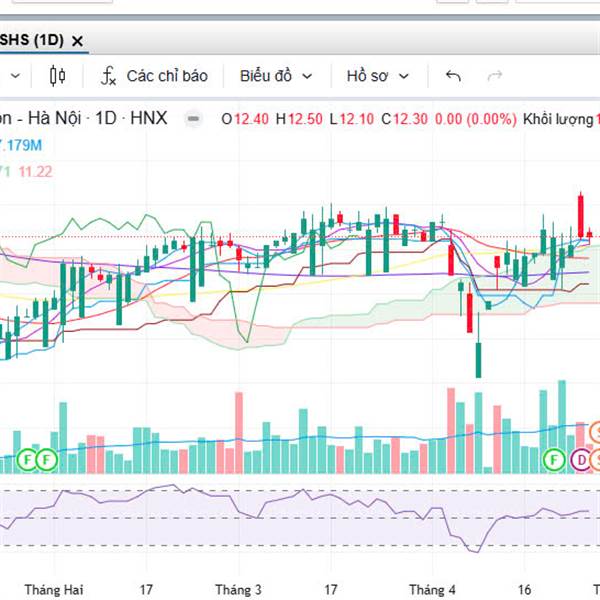Viewport: 600px width, 600px height.
Task: Select the SHS (1D) tab
Action: click(32, 40)
